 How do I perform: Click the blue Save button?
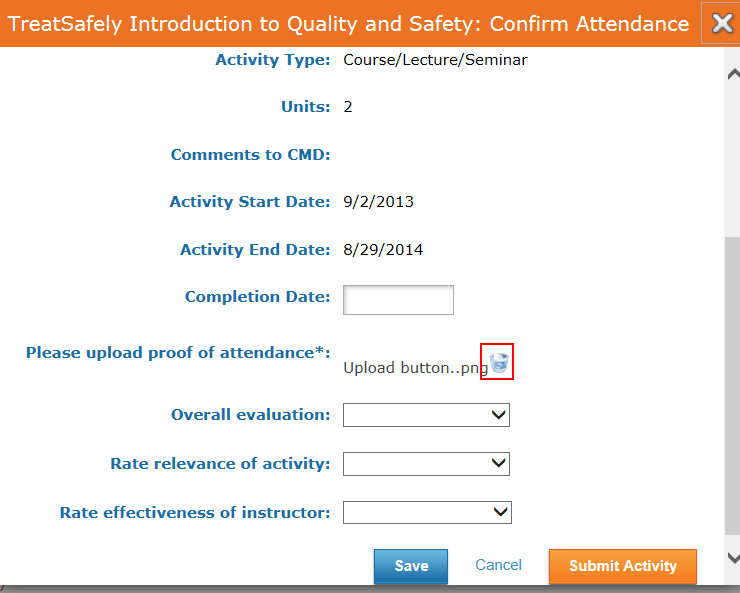[x=411, y=566]
